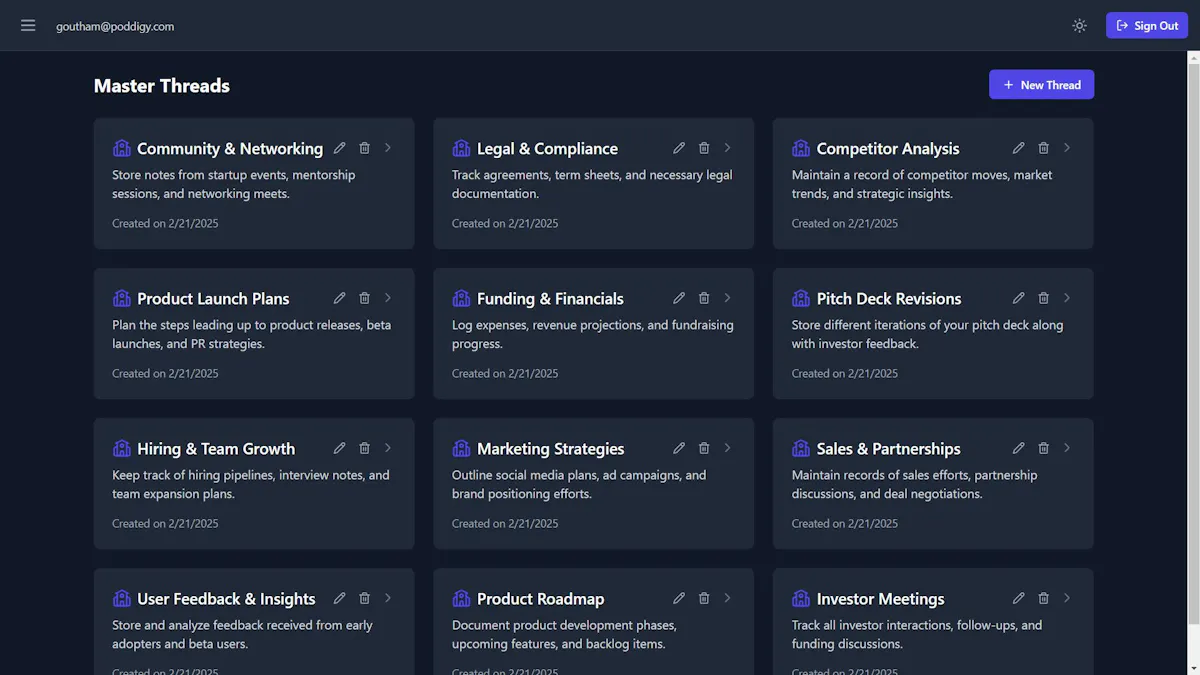Open Competitor Analysis via chevron arrow
The image size is (1200, 675).
(1067, 148)
